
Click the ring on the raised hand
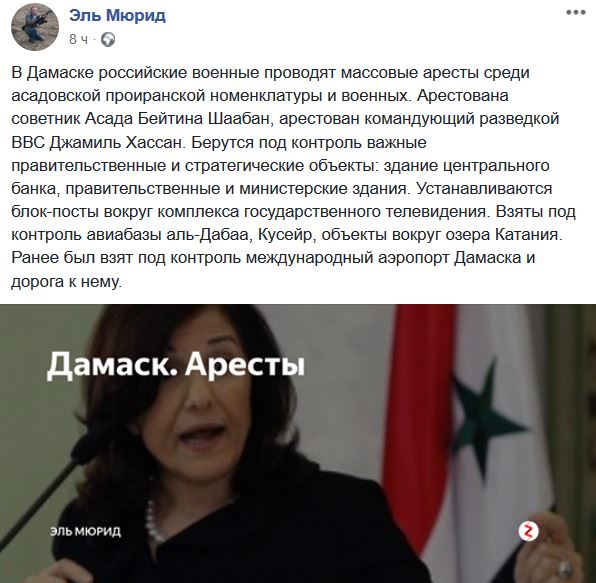(562, 569)
